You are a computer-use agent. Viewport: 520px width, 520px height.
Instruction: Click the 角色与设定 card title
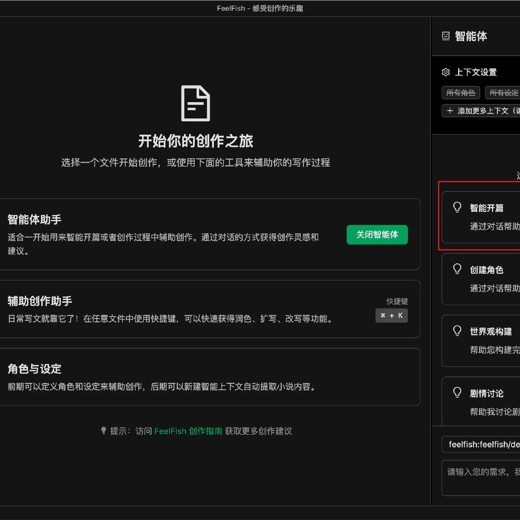[x=34, y=369]
